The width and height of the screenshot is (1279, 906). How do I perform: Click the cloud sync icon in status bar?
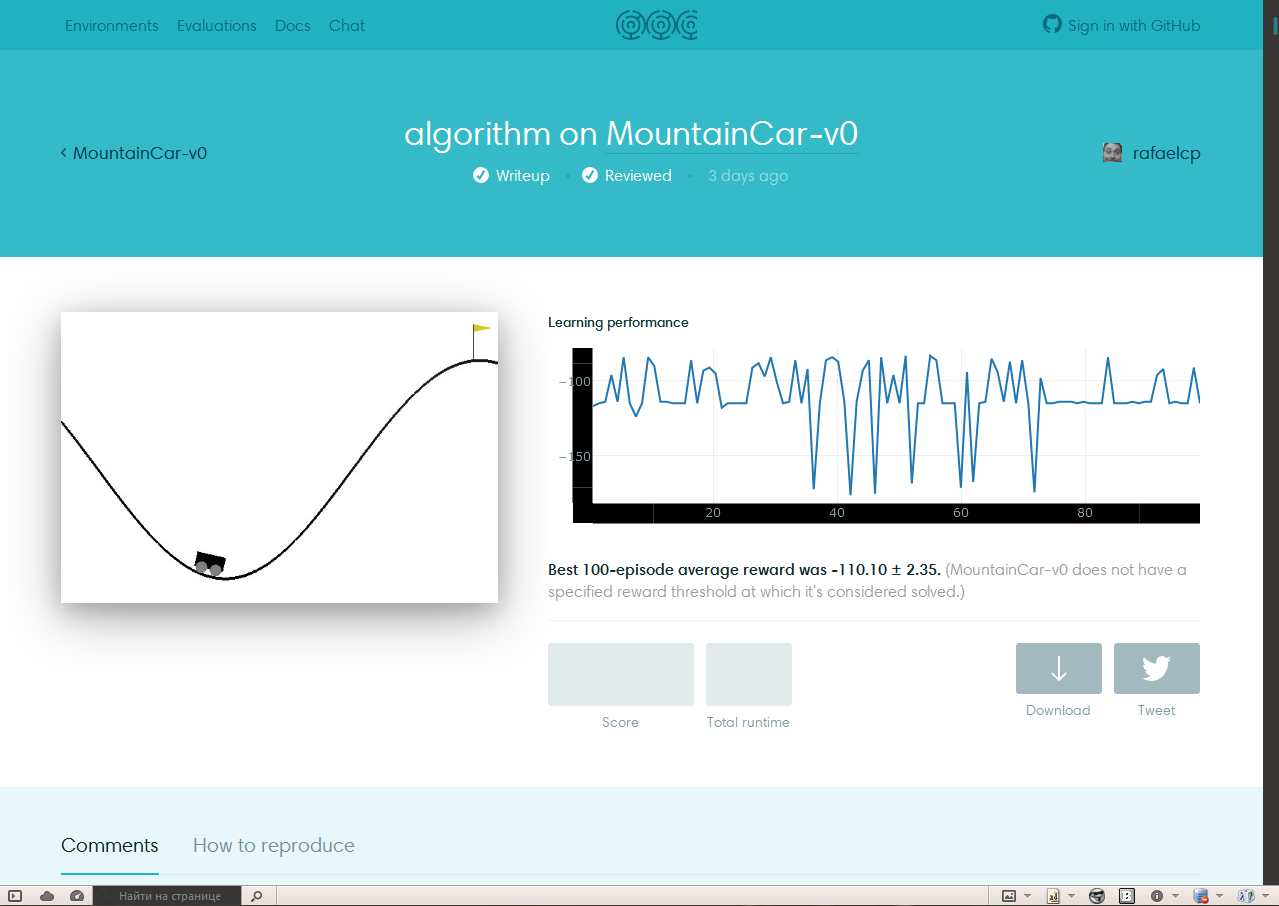[46, 896]
